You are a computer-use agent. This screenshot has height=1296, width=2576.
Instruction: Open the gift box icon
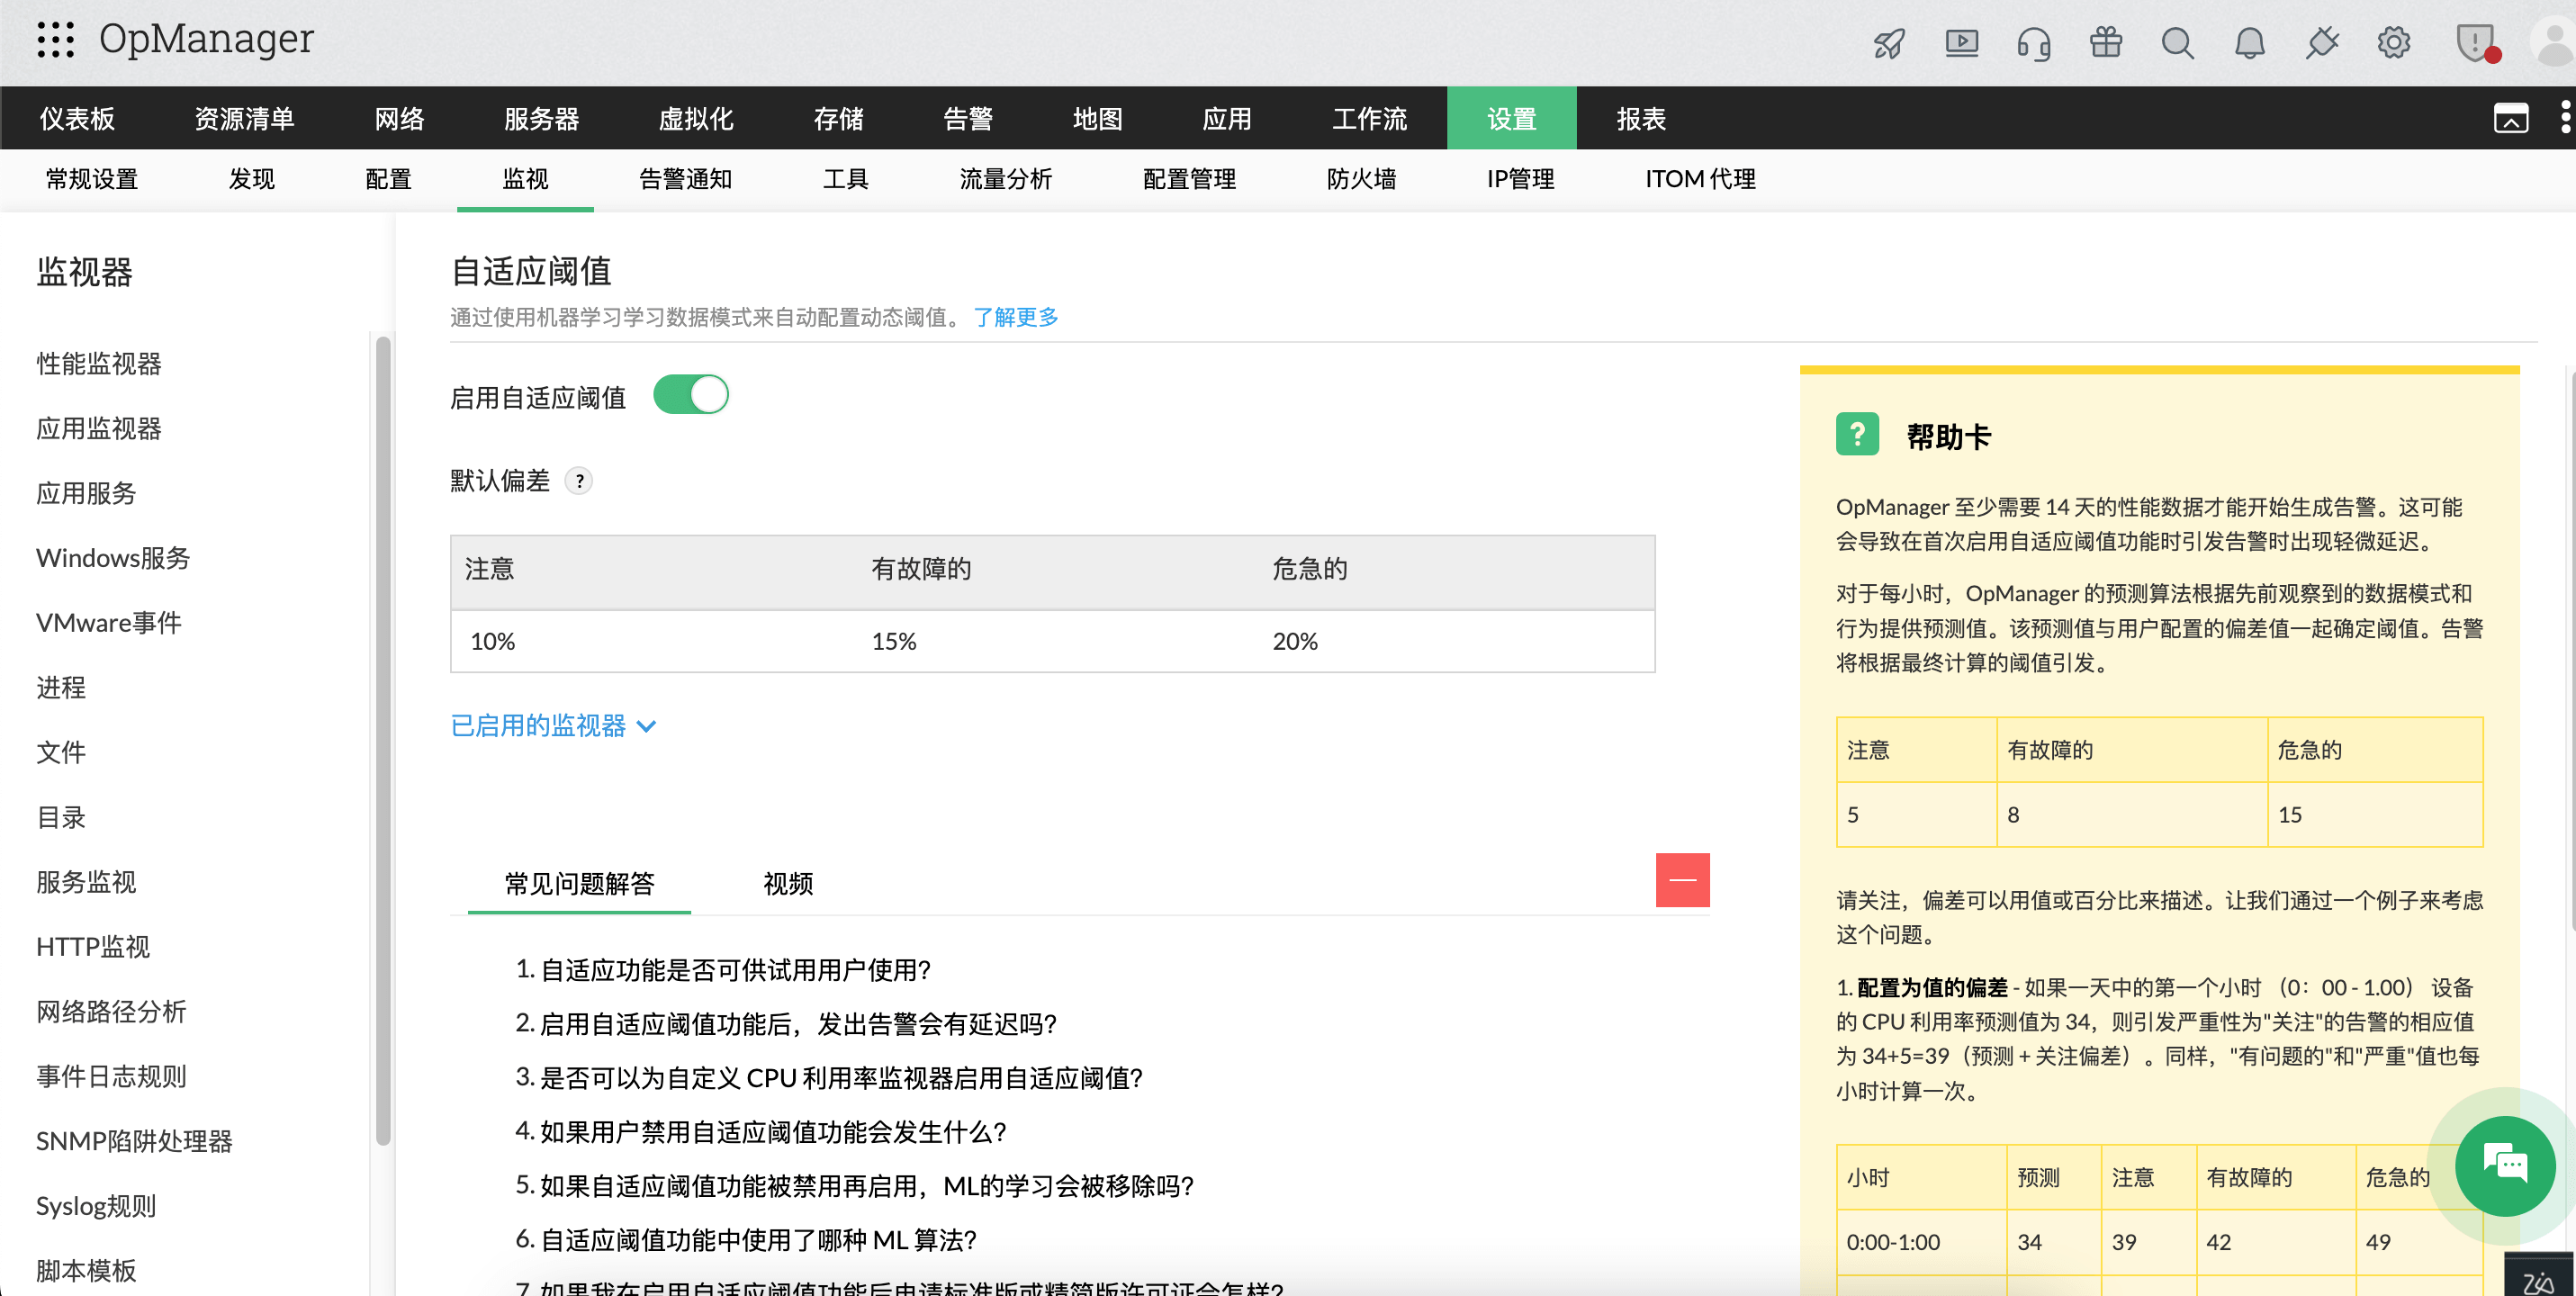2106,43
